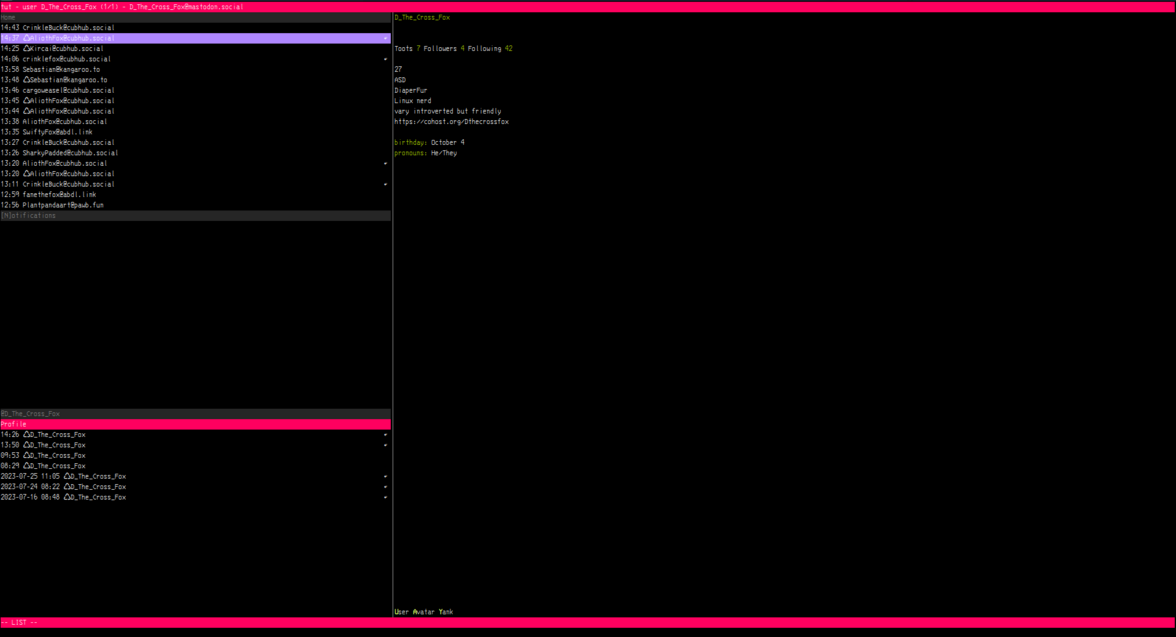Image resolution: width=1176 pixels, height=637 pixels.
Task: Click the boost icon on the 13:44 AliothFox toot
Action: click(x=26, y=111)
